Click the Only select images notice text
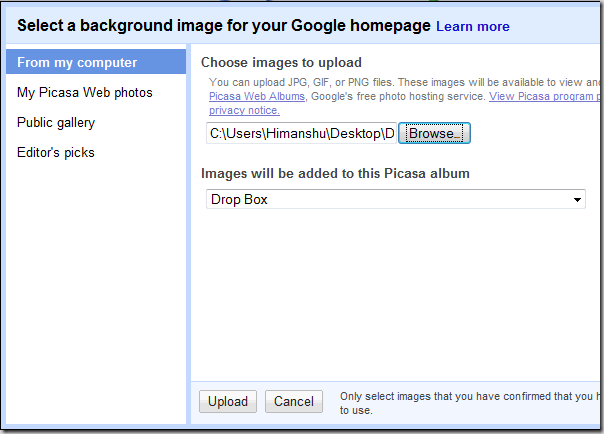This screenshot has height=434, width=604. pyautogui.click(x=470, y=396)
